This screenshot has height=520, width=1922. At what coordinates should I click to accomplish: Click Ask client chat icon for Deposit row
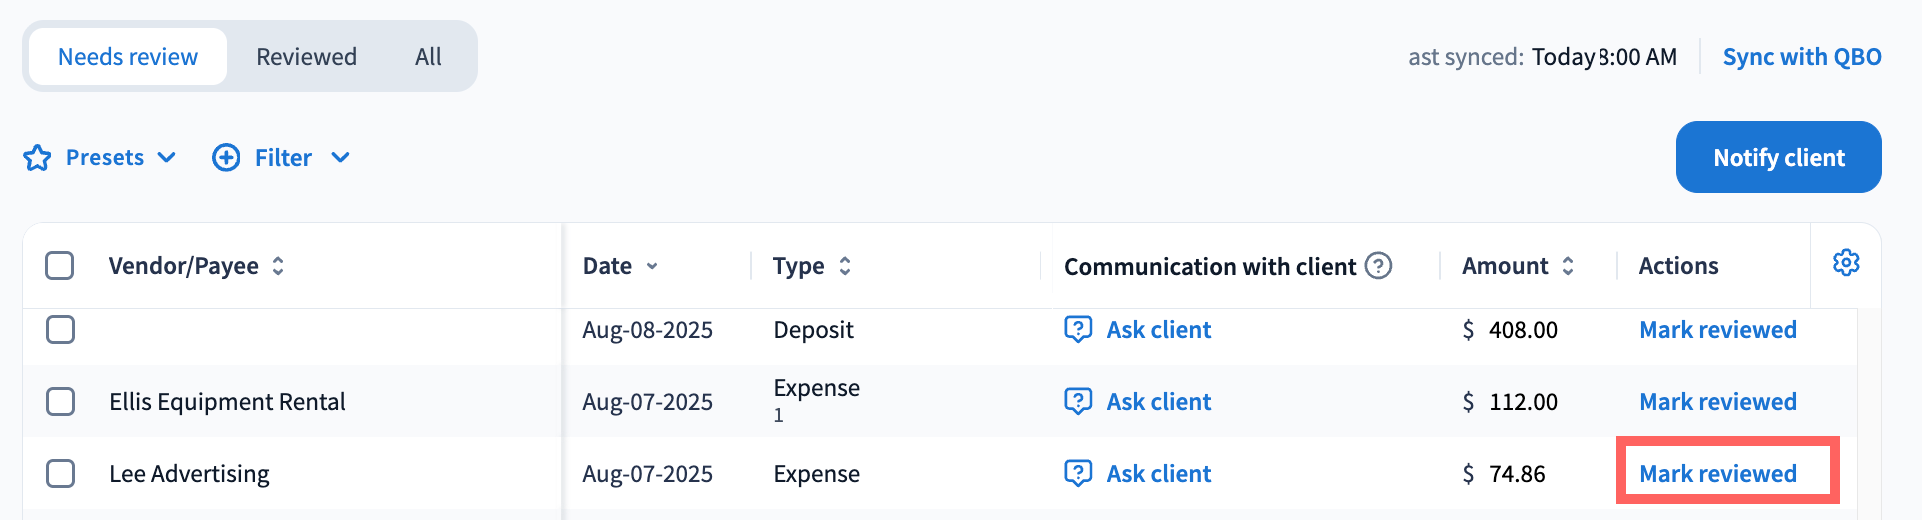[x=1078, y=329]
